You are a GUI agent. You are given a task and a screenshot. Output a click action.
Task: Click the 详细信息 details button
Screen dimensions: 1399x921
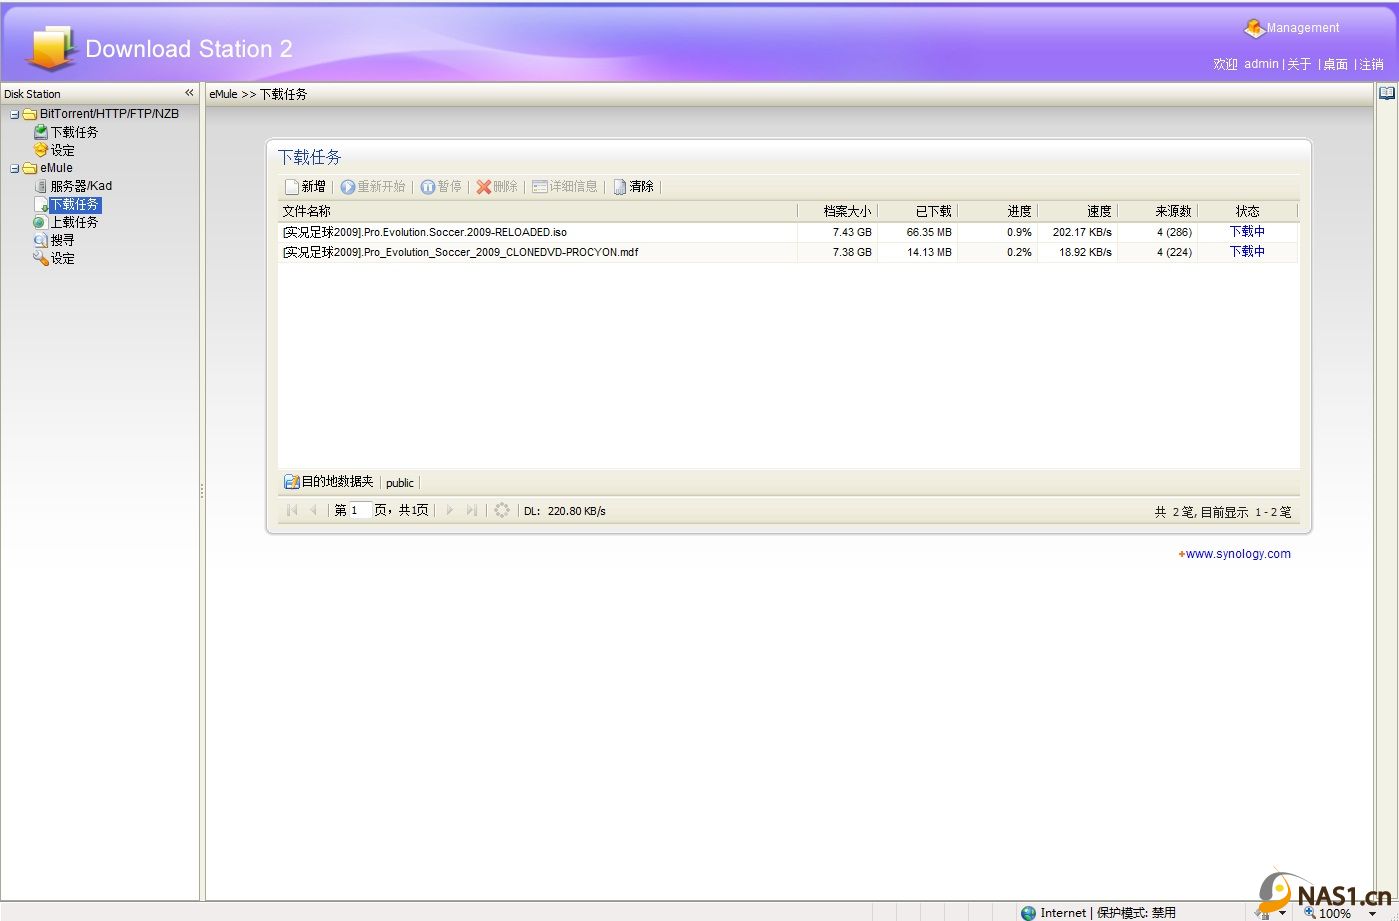pyautogui.click(x=565, y=187)
